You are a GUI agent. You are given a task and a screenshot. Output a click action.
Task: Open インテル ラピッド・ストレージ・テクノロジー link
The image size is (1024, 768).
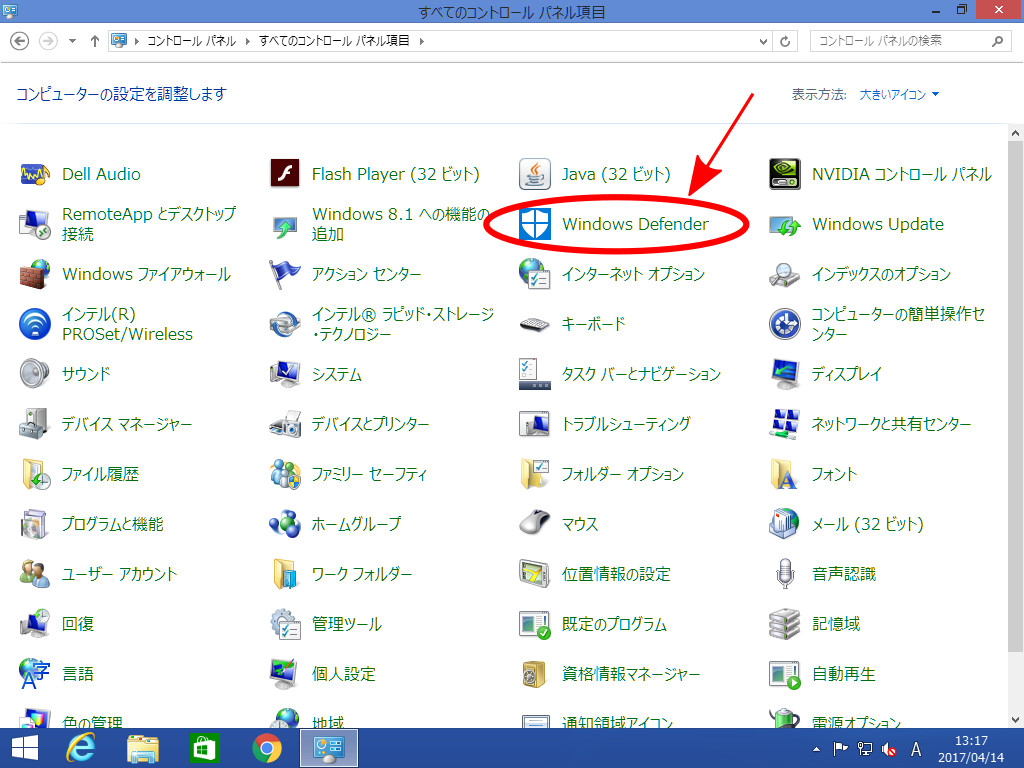(403, 324)
